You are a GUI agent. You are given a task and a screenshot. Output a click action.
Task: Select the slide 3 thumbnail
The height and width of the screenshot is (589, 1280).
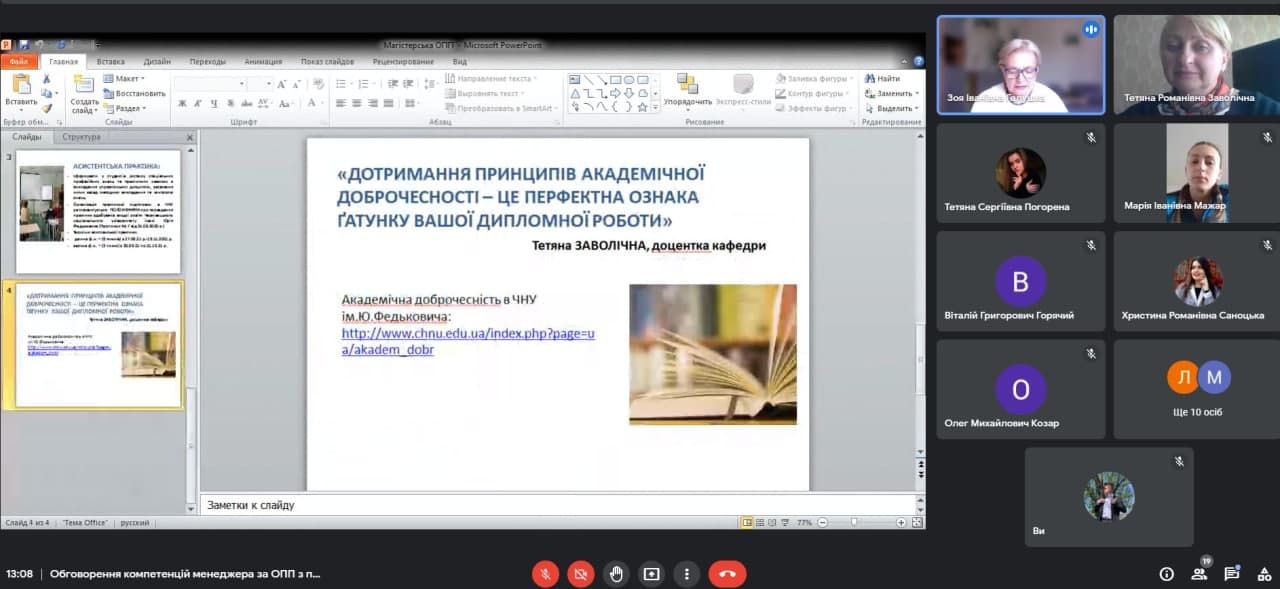[x=99, y=211]
